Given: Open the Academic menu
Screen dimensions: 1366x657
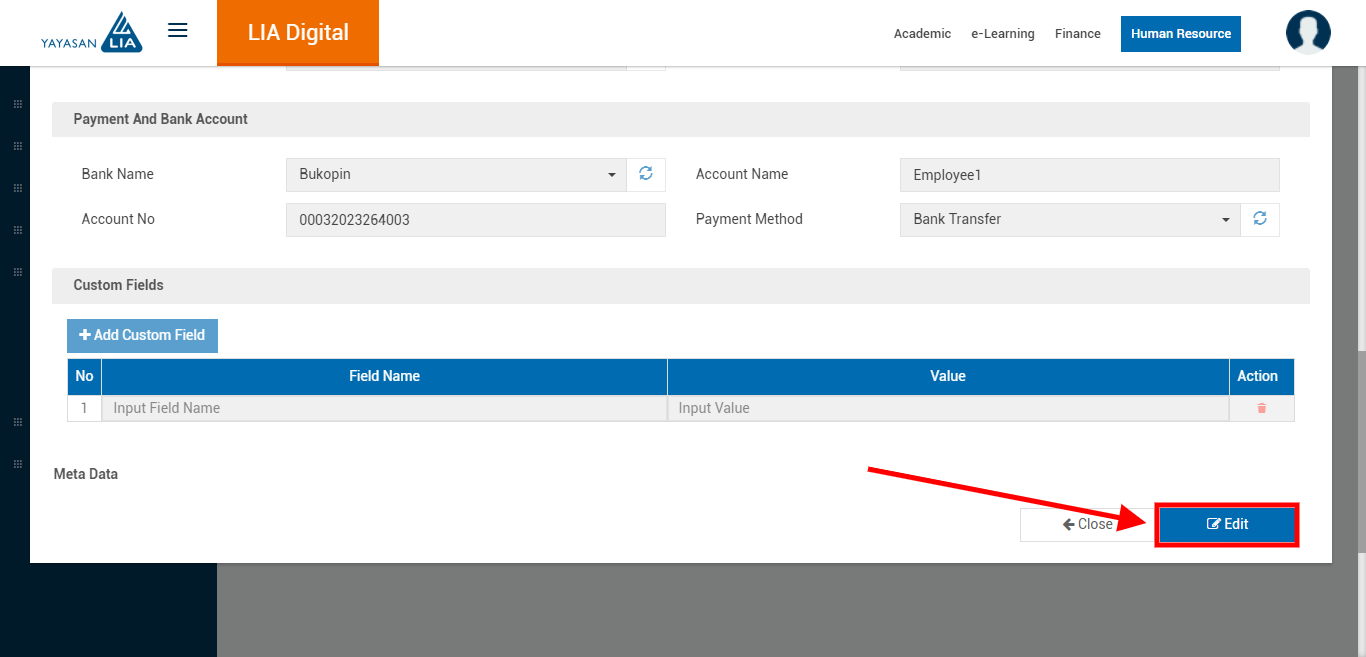Looking at the screenshot, I should pos(922,34).
